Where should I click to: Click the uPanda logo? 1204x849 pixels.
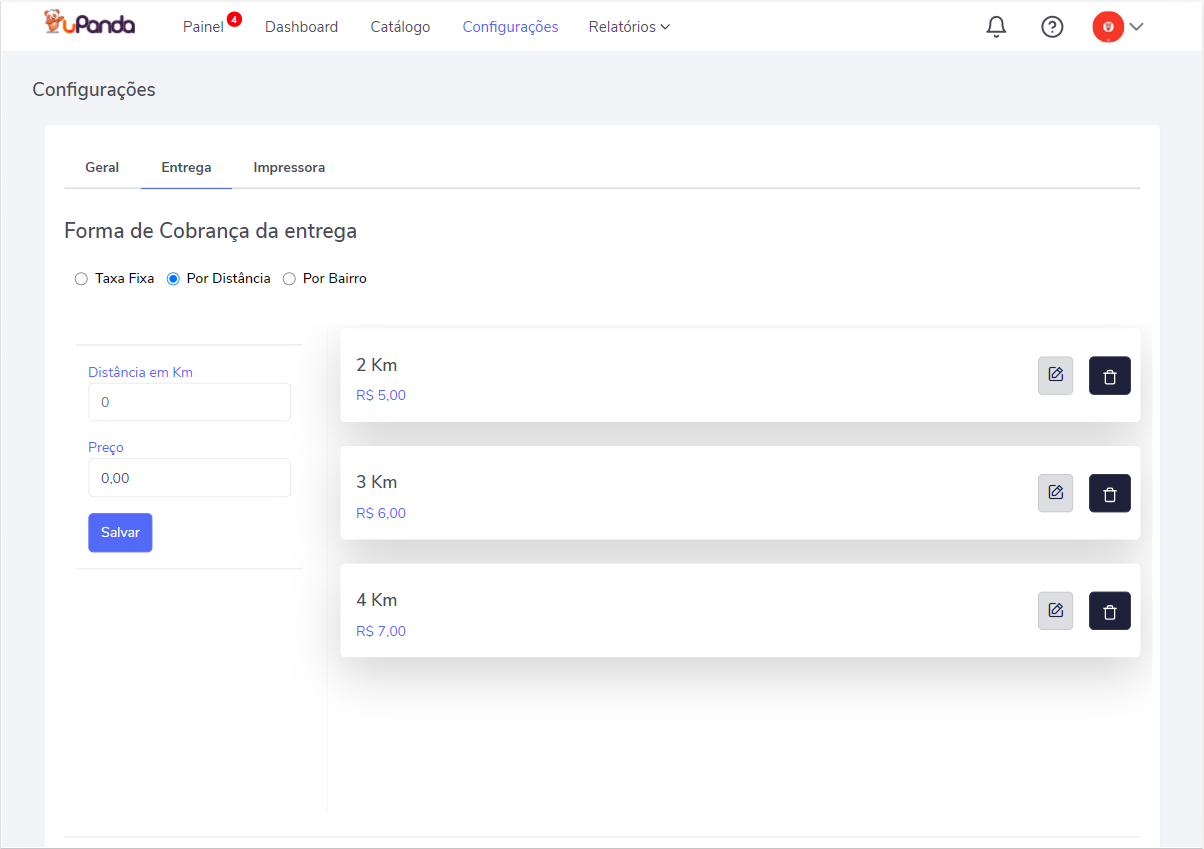(90, 25)
